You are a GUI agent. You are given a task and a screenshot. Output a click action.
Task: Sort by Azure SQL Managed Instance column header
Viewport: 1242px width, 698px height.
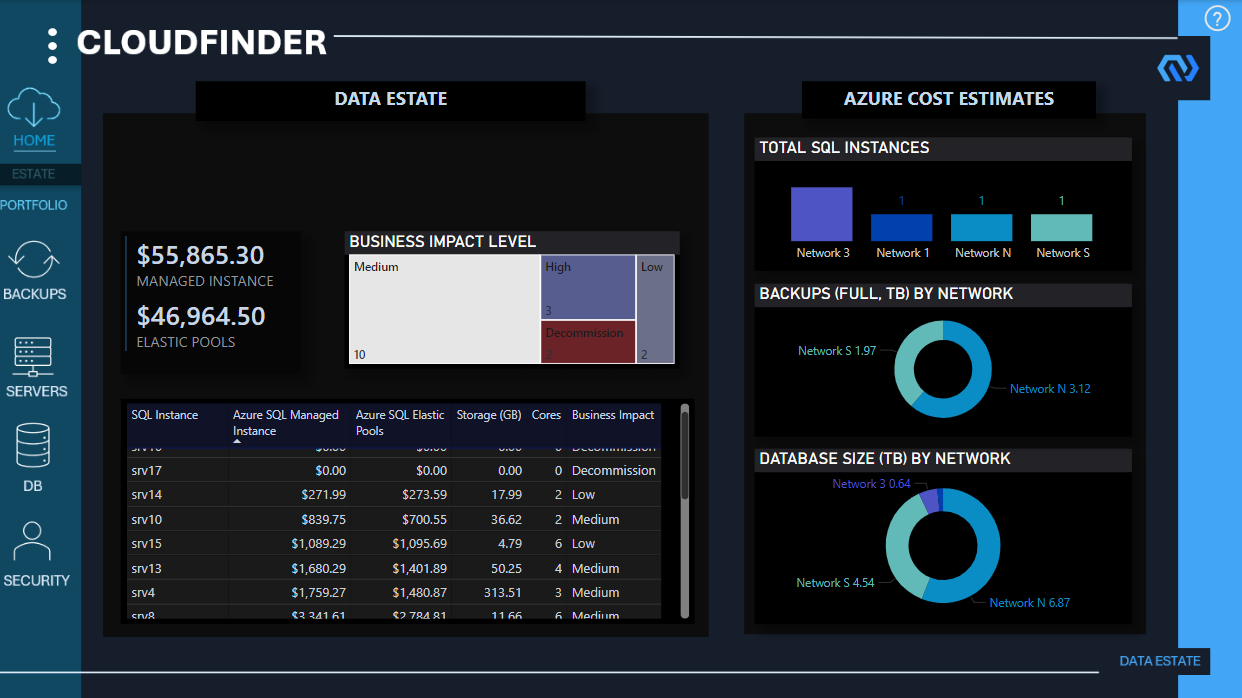click(286, 423)
